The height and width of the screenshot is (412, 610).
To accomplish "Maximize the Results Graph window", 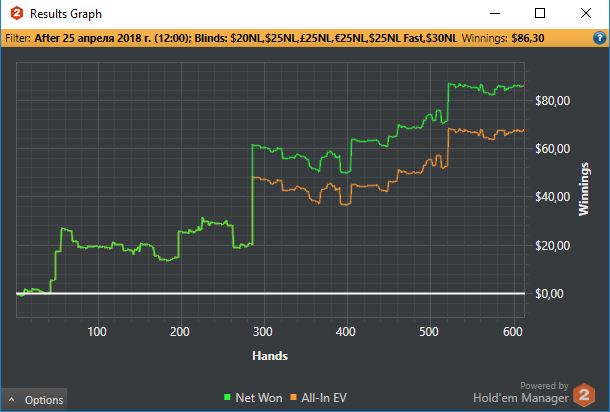I will tap(540, 13).
